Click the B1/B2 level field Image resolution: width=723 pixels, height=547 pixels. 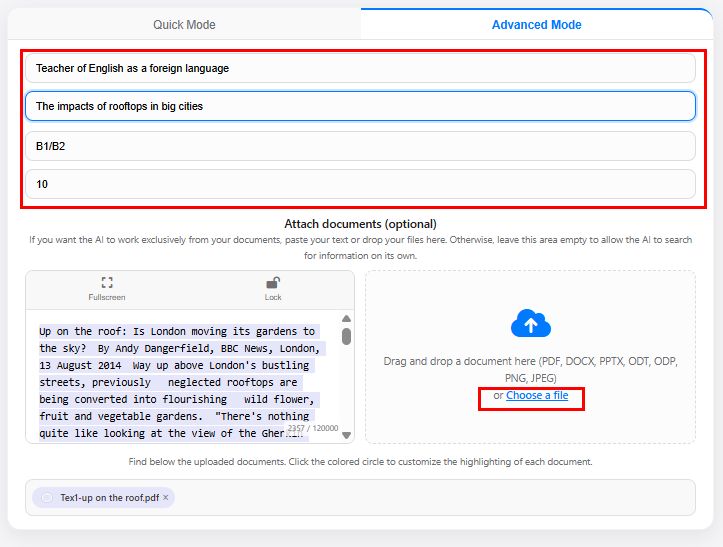pyautogui.click(x=360, y=146)
